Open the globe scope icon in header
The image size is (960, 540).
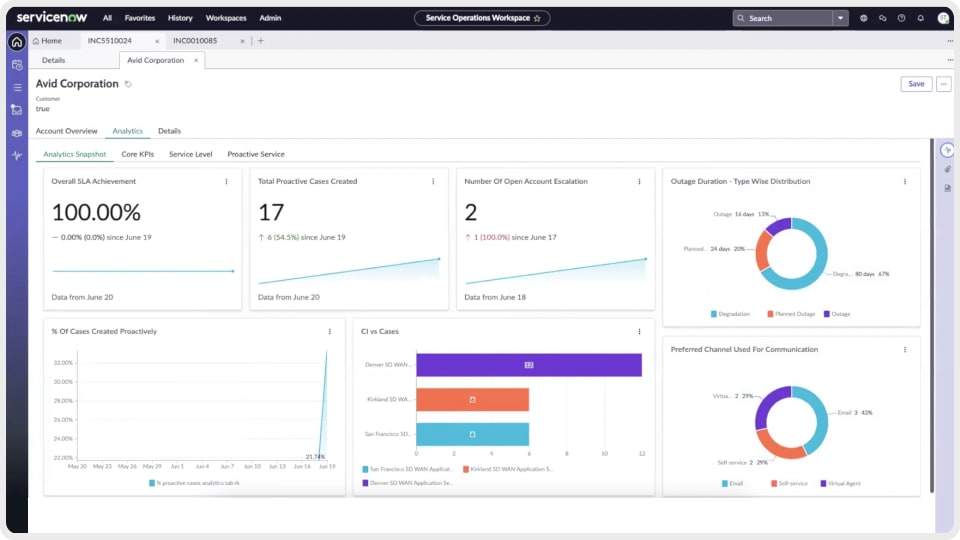click(863, 18)
